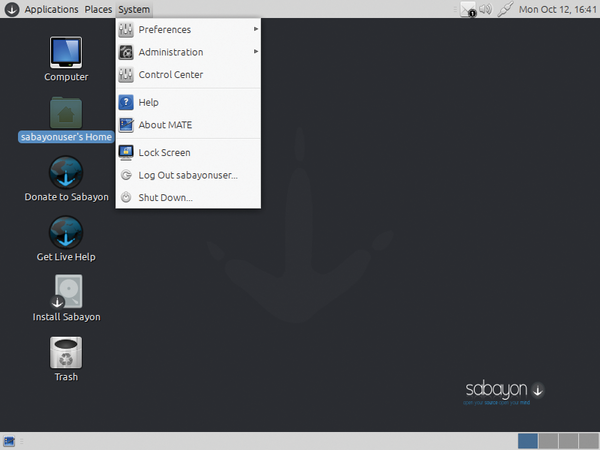Launch Control Center from the menu

click(188, 75)
